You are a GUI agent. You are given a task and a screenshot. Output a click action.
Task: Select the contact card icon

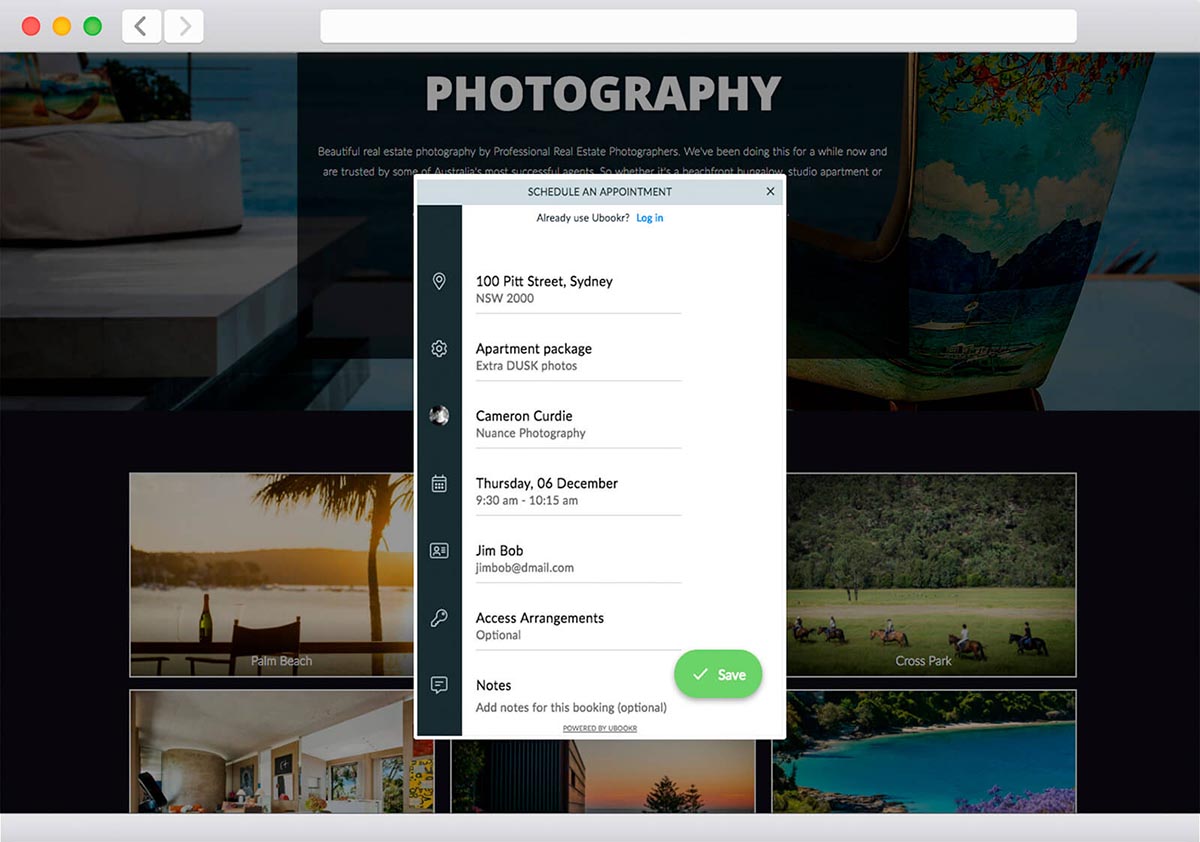click(x=439, y=550)
